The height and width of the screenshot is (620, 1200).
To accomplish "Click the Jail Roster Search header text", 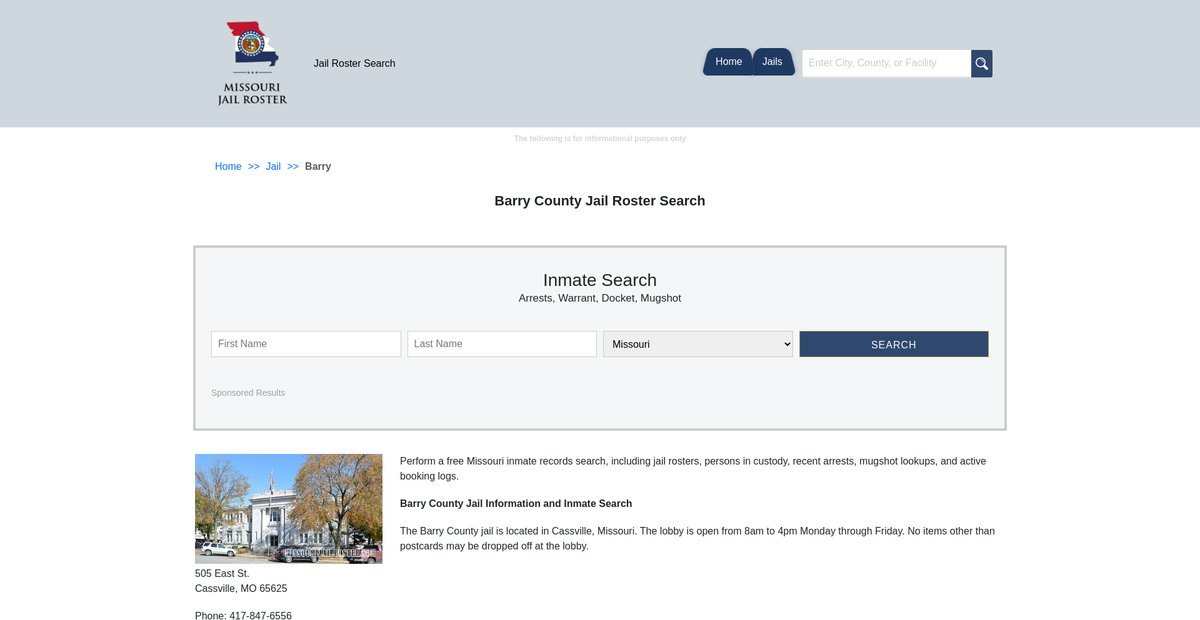I will tap(354, 64).
